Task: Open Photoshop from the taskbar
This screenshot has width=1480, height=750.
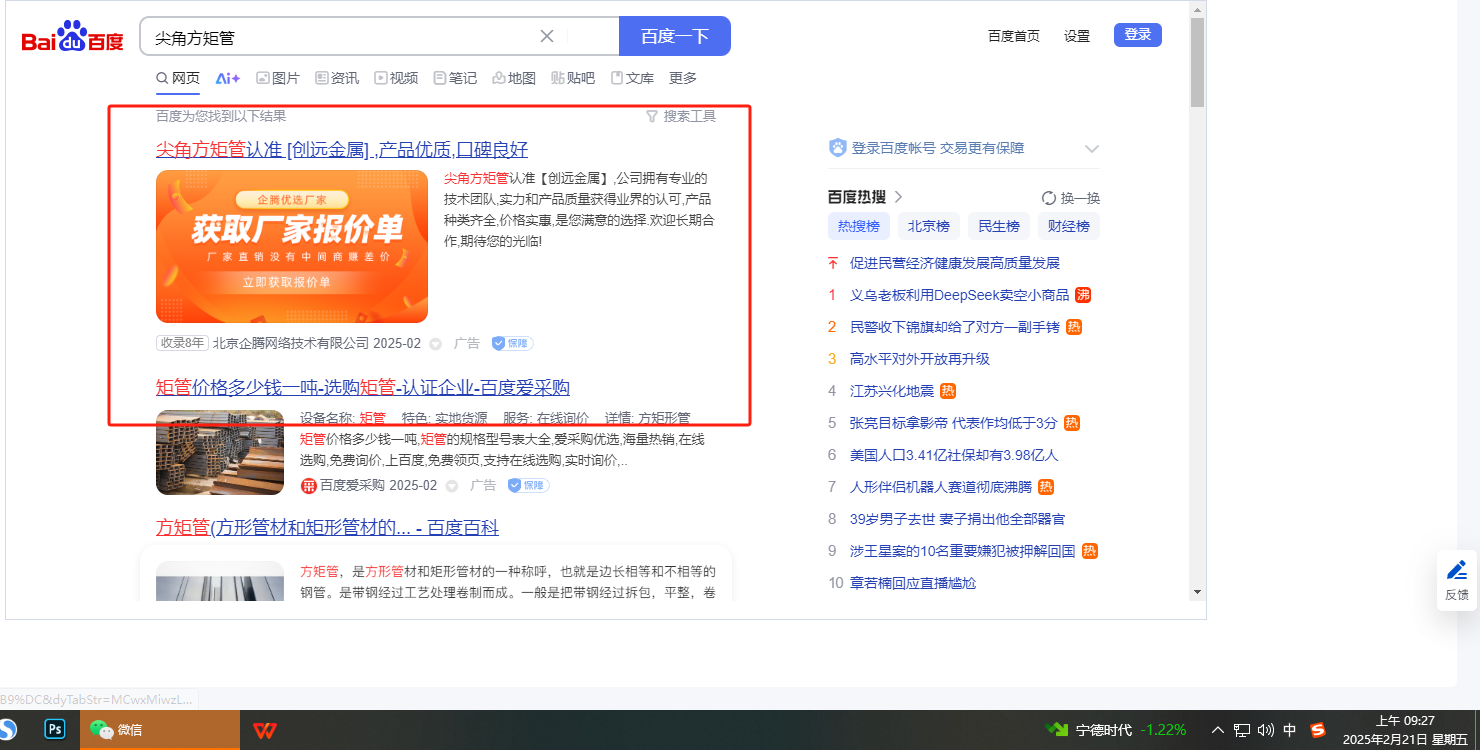Action: coord(54,729)
